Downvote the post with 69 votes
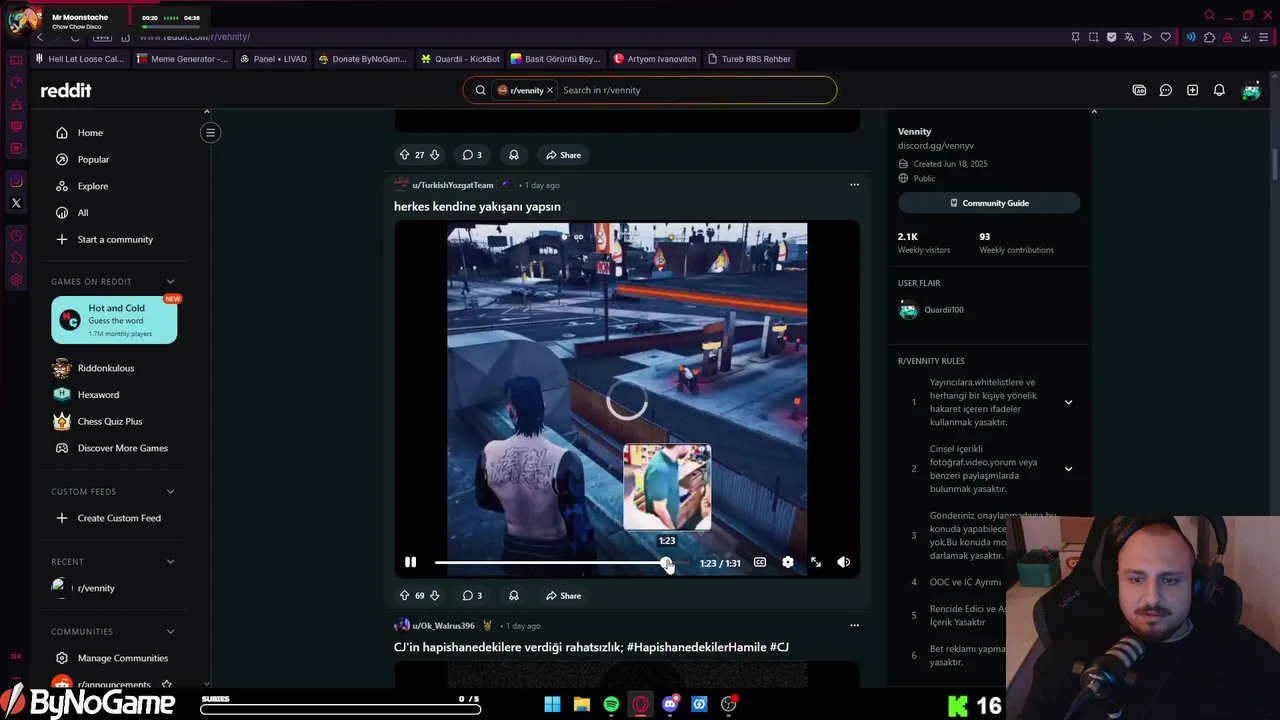 coord(434,595)
